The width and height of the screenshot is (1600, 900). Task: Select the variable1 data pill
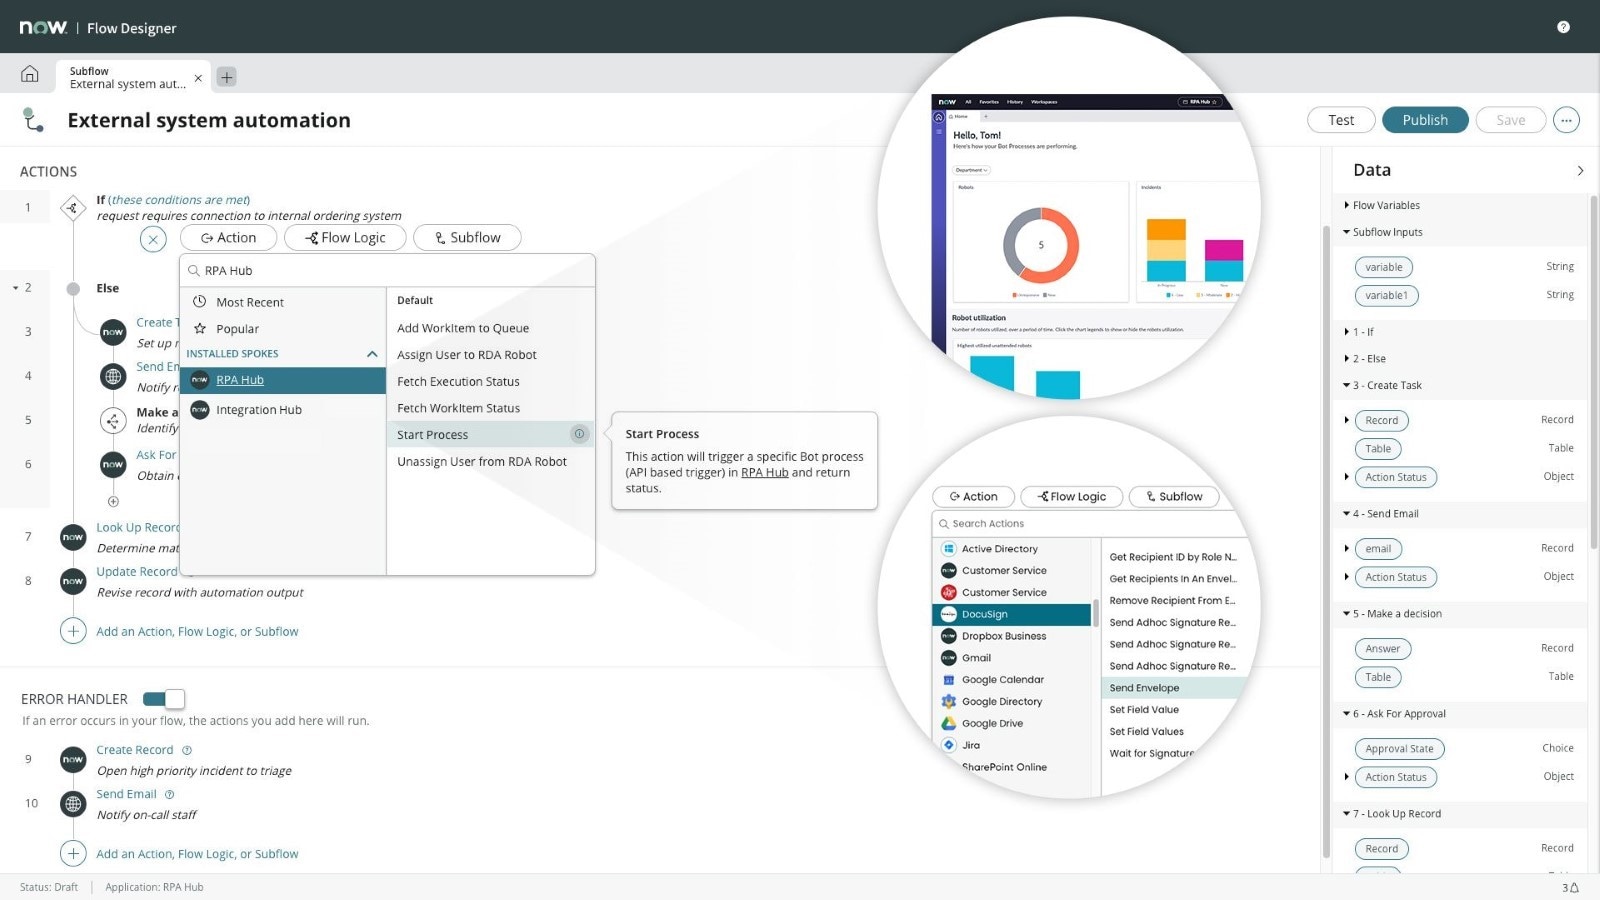coord(1386,296)
